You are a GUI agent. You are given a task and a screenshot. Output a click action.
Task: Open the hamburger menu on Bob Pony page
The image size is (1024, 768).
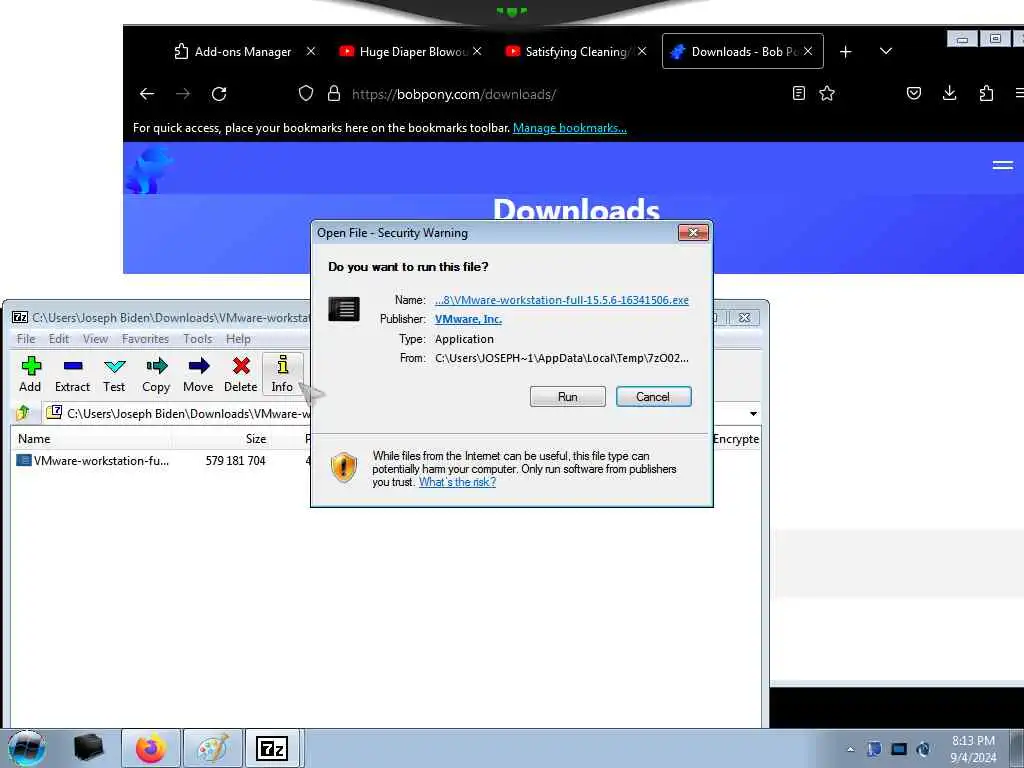1002,165
